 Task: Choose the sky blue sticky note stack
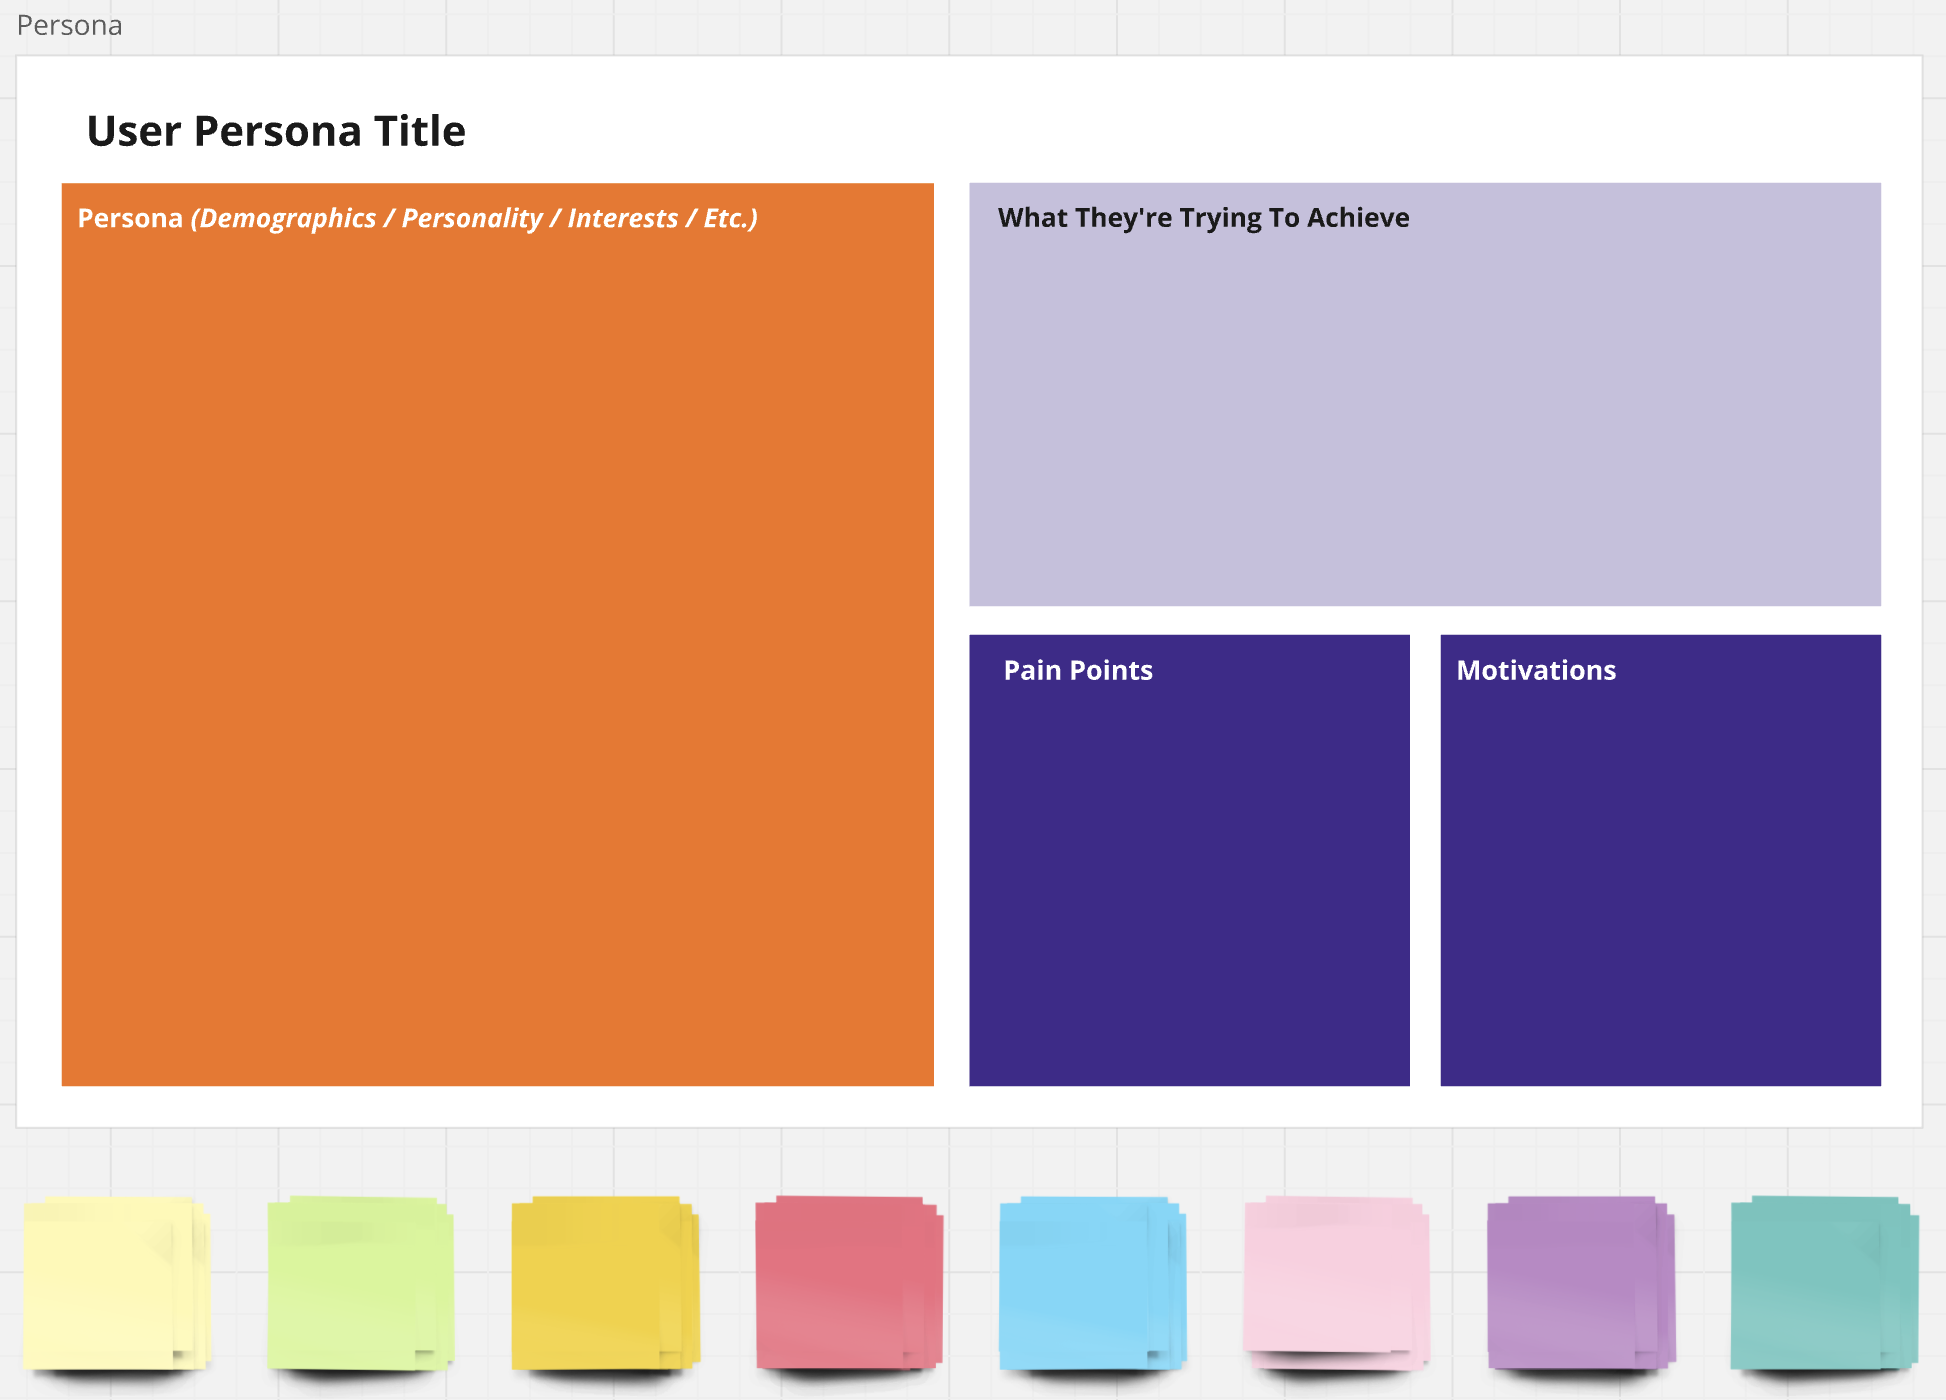click(x=1093, y=1283)
